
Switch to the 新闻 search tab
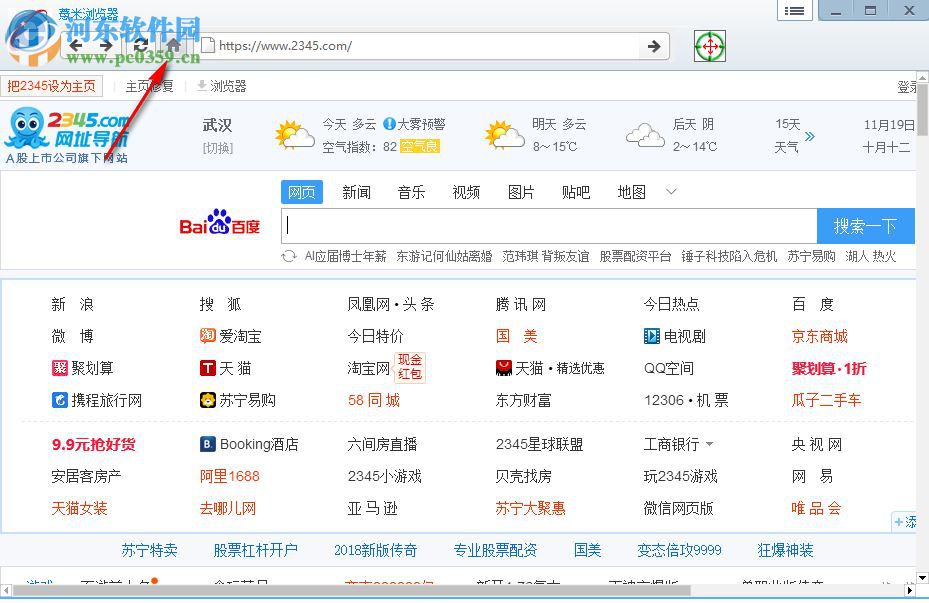(x=356, y=192)
